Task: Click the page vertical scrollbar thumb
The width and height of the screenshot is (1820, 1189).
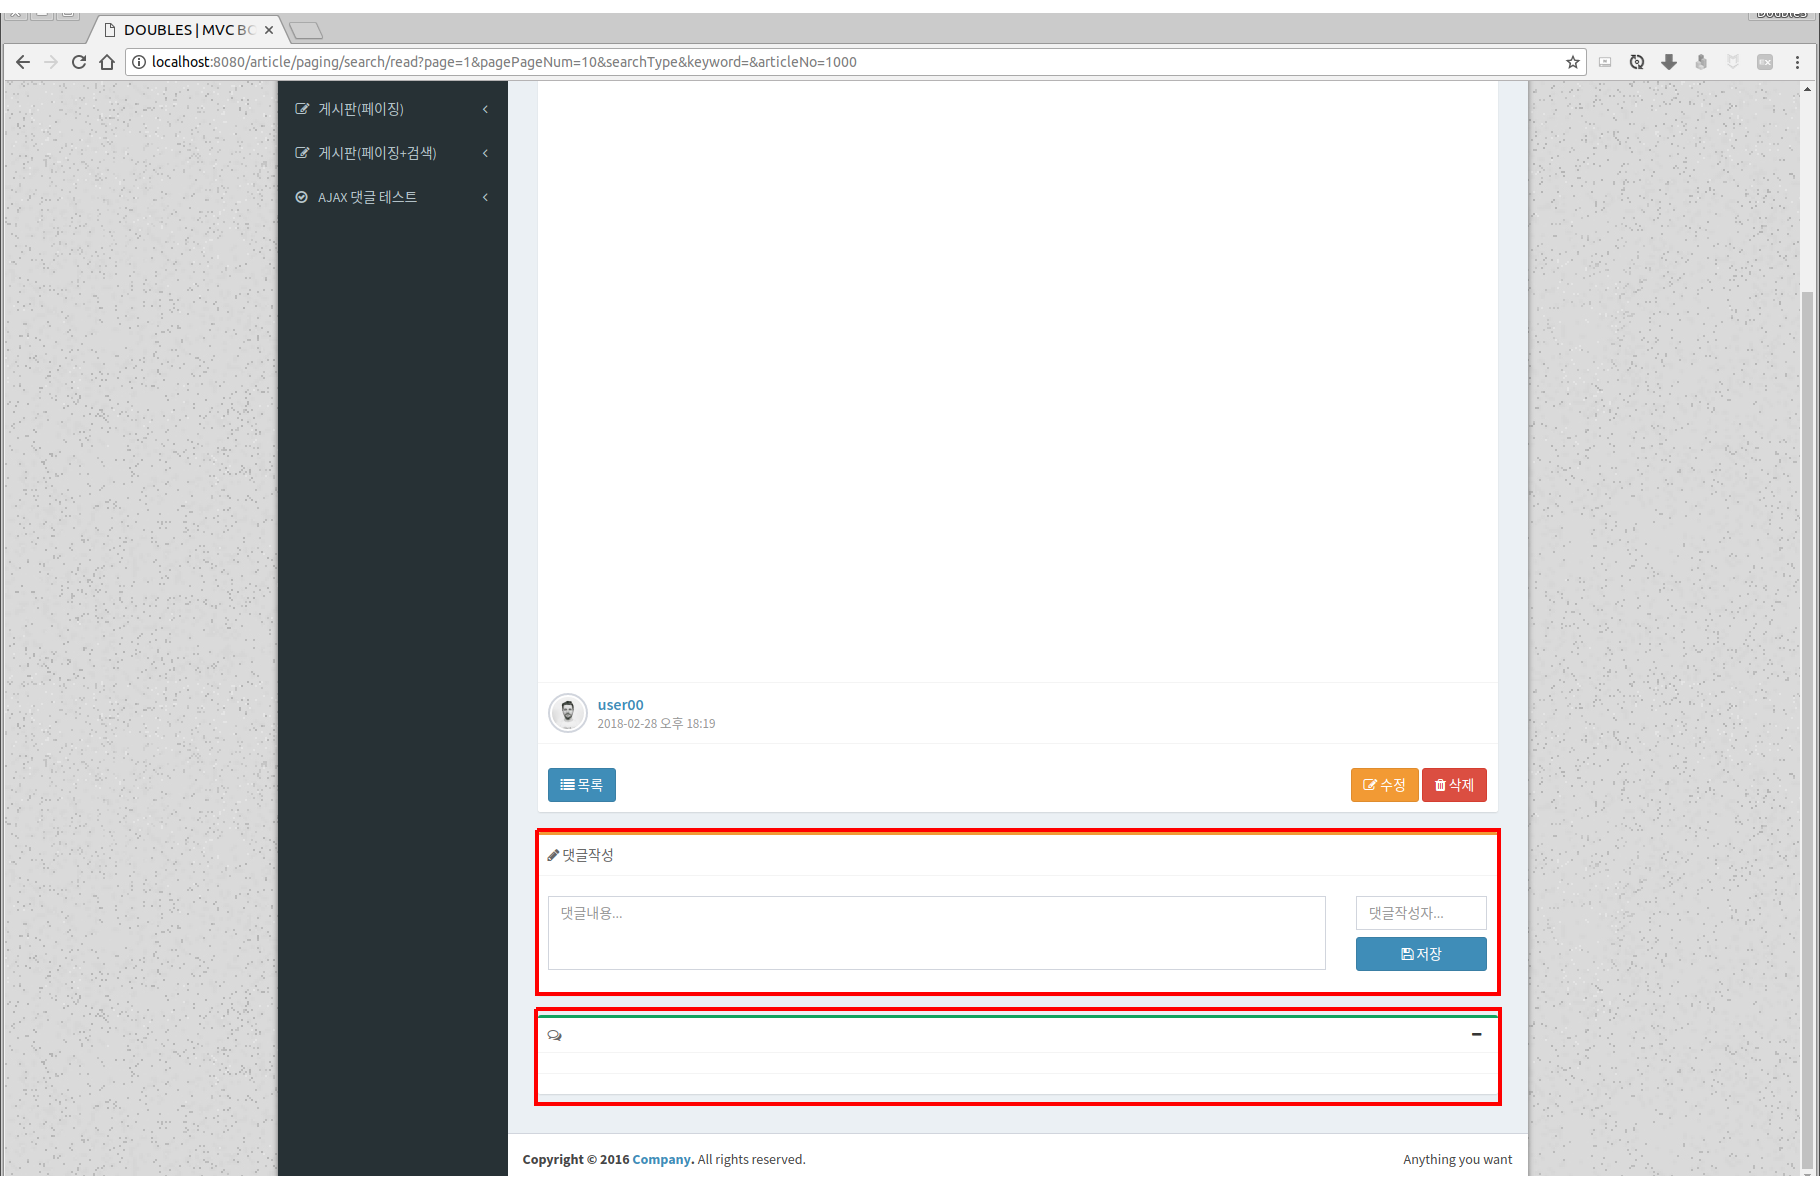Action: [x=1807, y=730]
